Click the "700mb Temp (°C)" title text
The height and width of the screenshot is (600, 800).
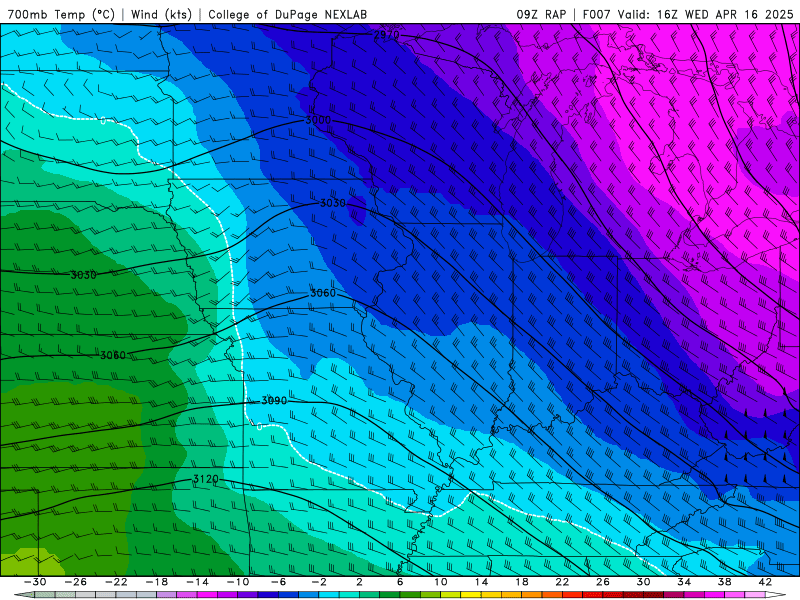(x=61, y=14)
